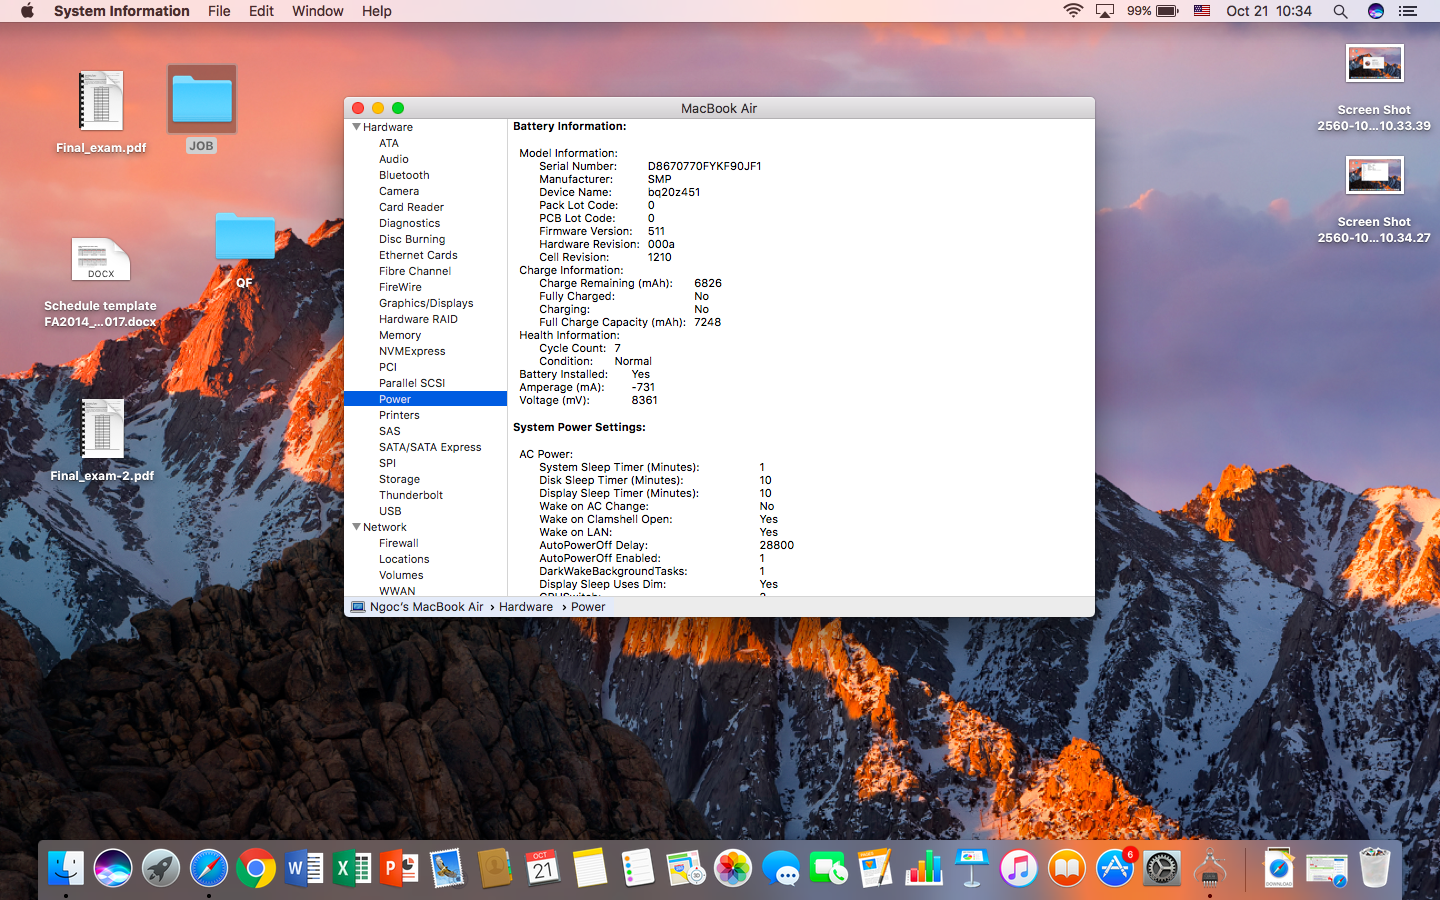
Task: Select the JOB folder on desktop
Action: point(202,101)
